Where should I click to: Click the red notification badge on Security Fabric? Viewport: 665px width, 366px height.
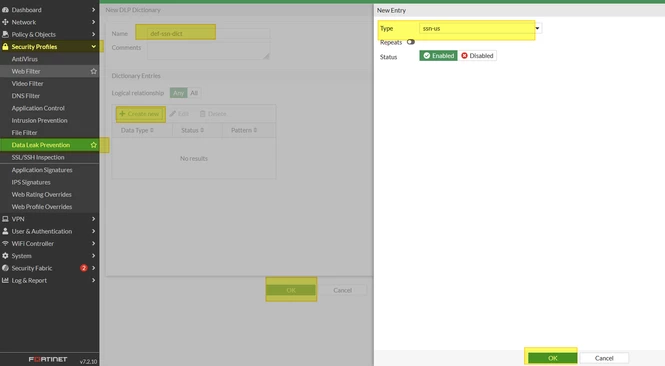(x=84, y=268)
